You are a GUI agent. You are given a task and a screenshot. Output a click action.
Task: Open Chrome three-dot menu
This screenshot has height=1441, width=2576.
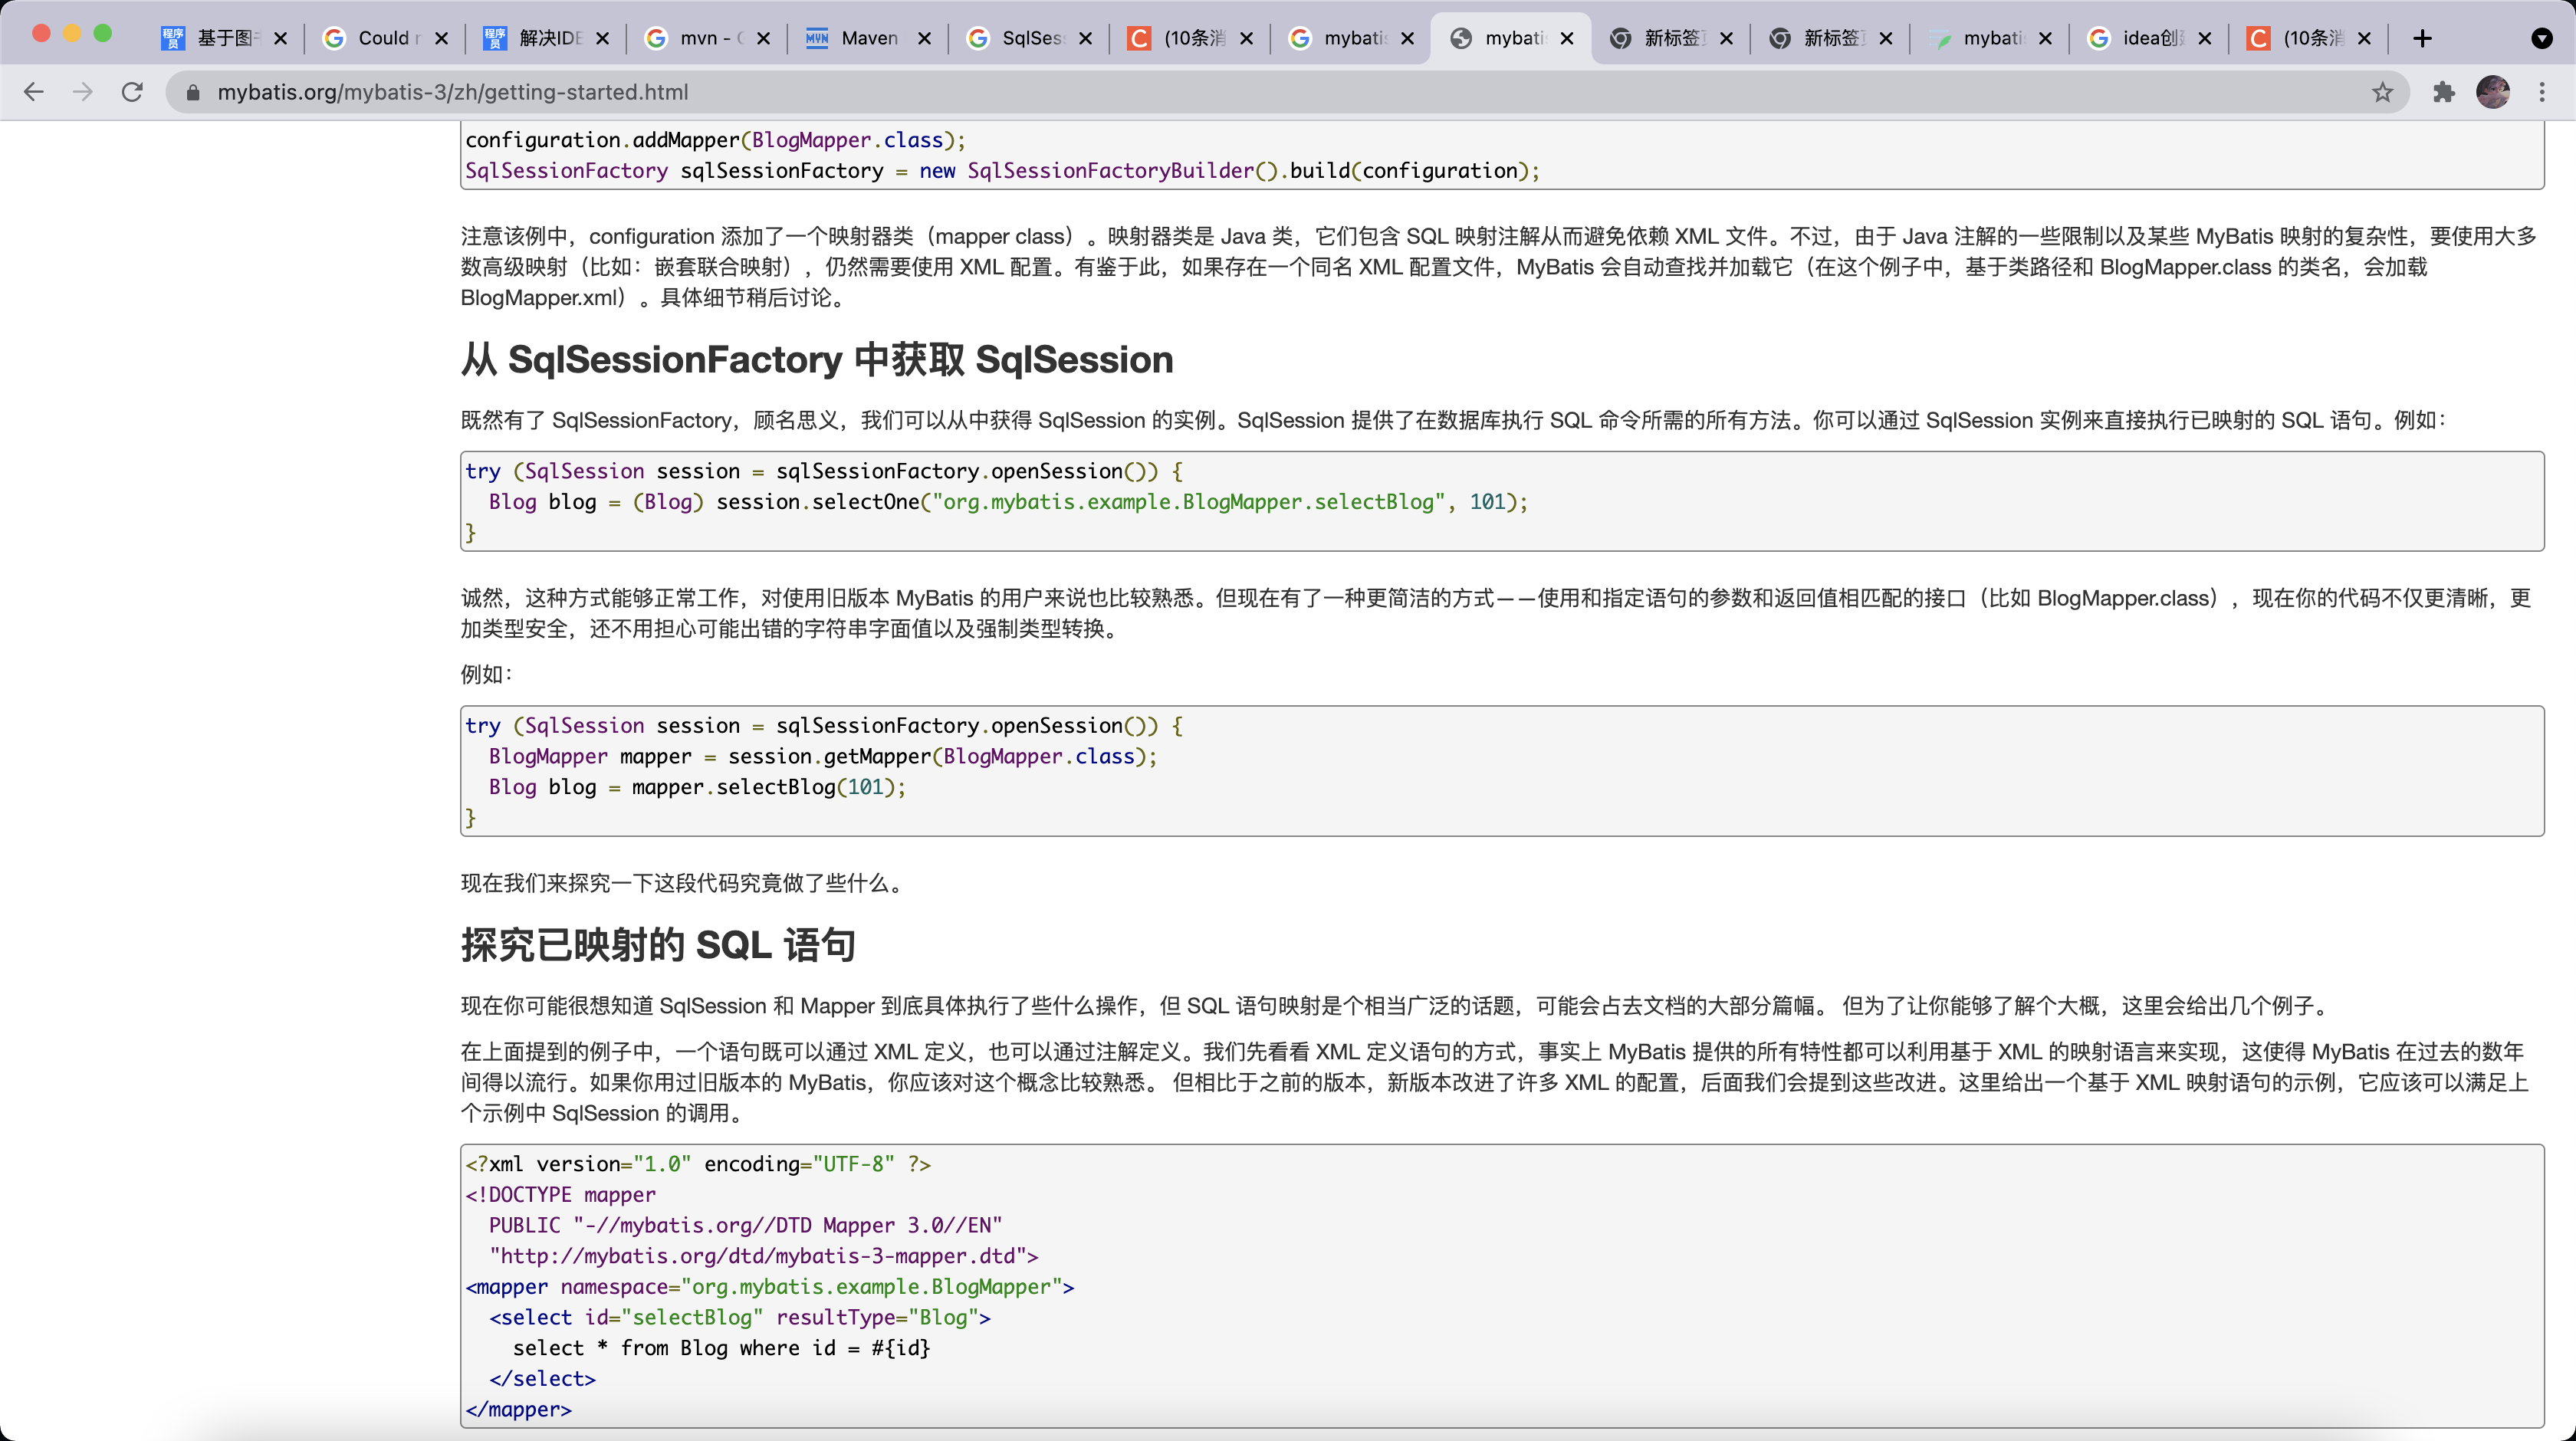(2542, 92)
